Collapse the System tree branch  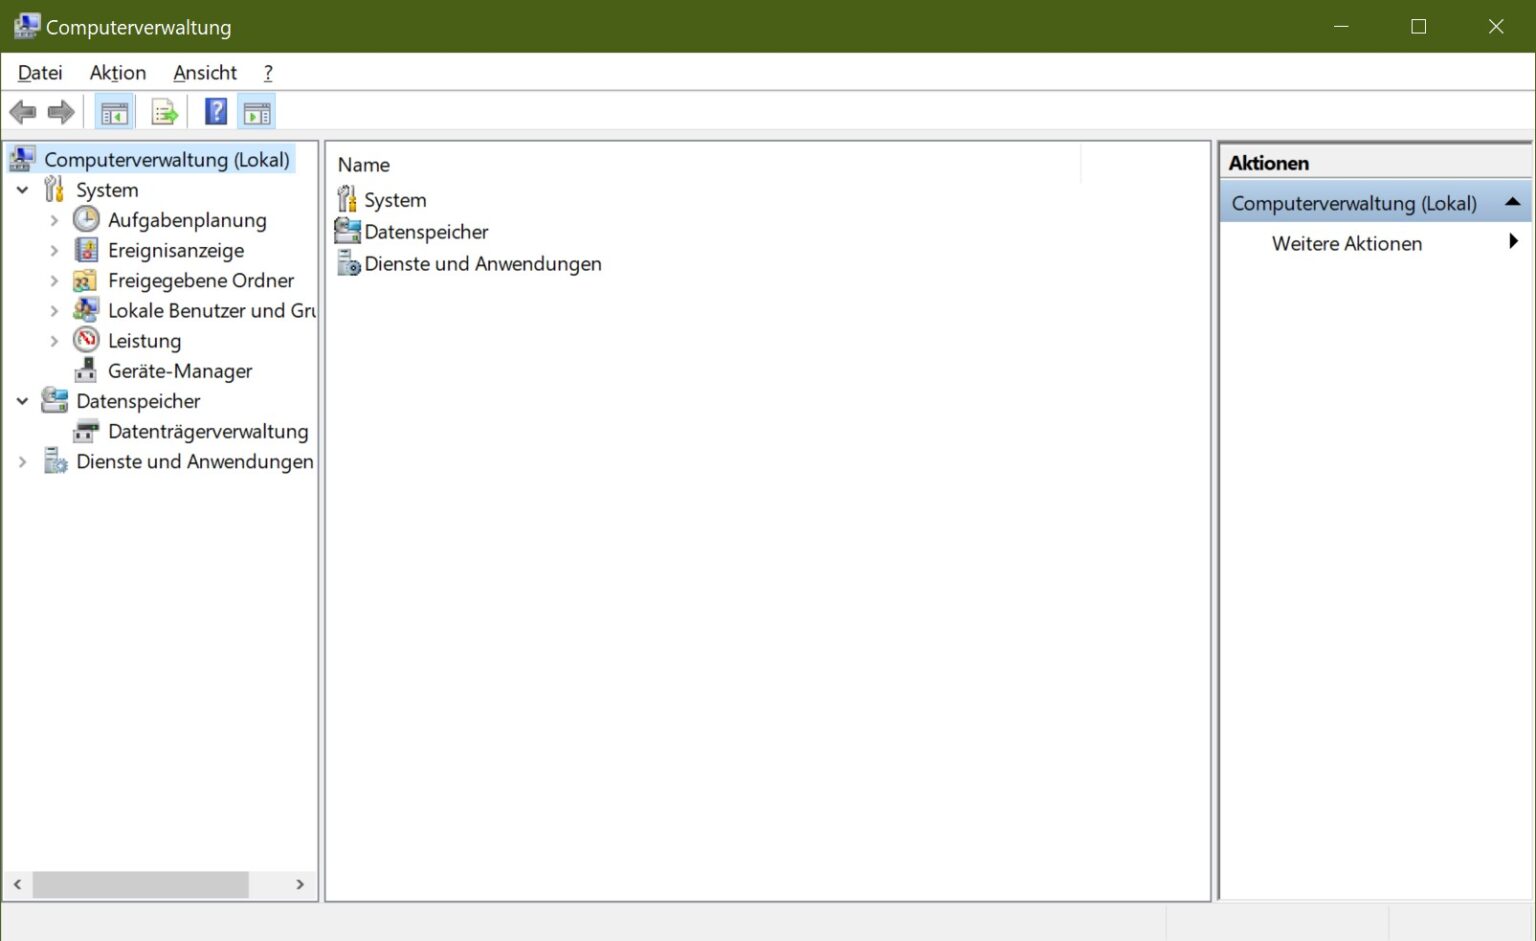tap(22, 189)
